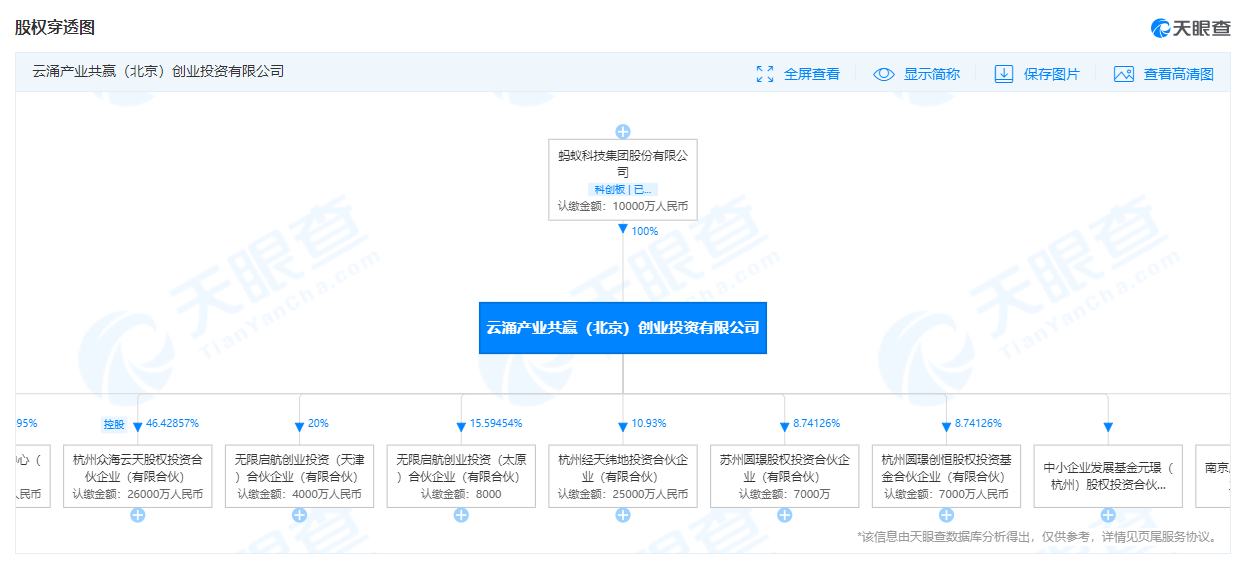
Task: Click the central 云涌产业共赢 company node
Action: click(x=623, y=328)
